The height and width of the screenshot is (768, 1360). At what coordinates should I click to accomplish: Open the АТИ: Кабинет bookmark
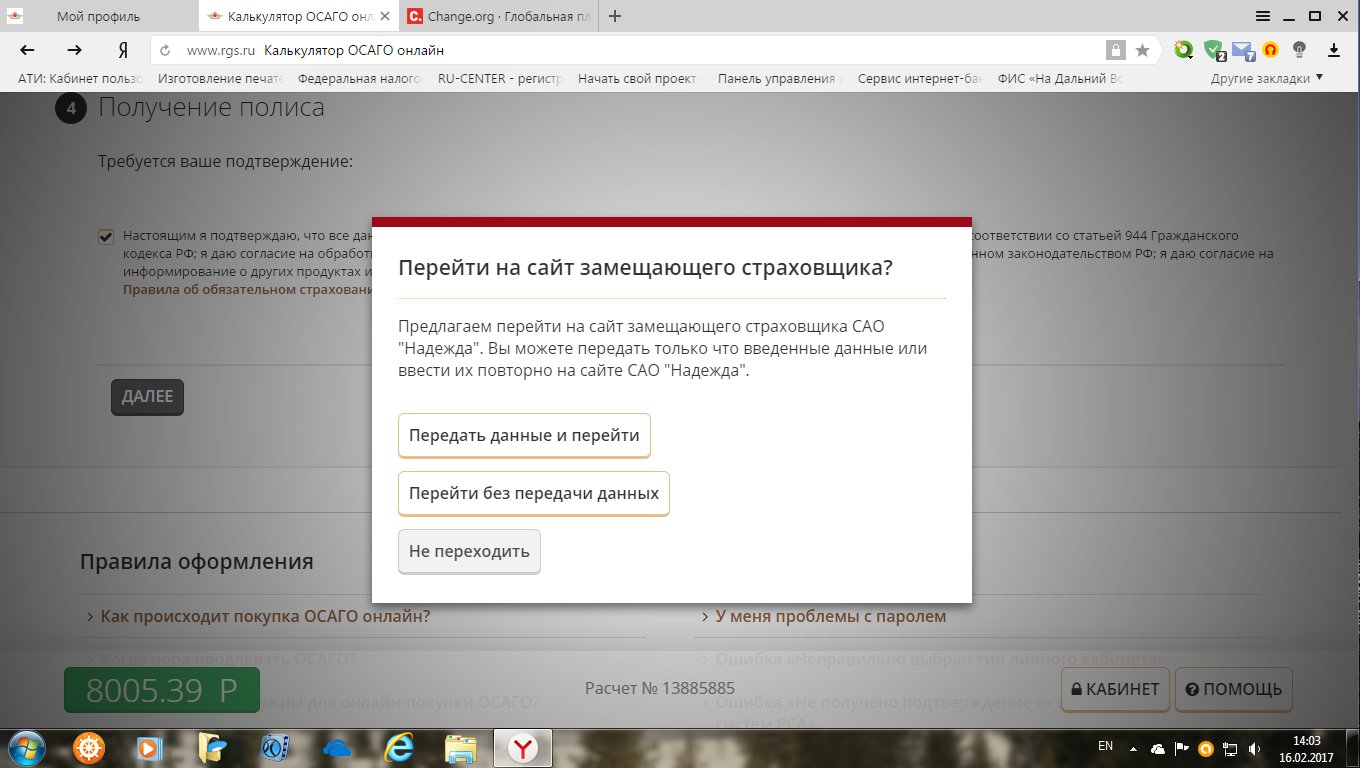81,79
